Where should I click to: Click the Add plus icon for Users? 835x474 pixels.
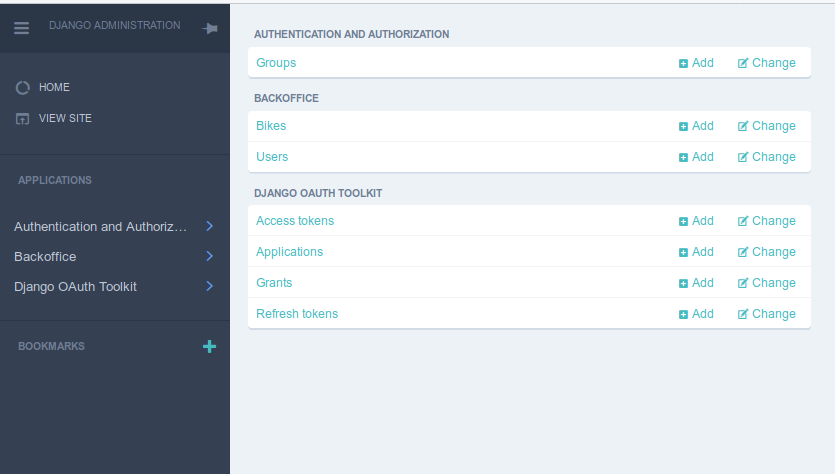pyautogui.click(x=683, y=157)
